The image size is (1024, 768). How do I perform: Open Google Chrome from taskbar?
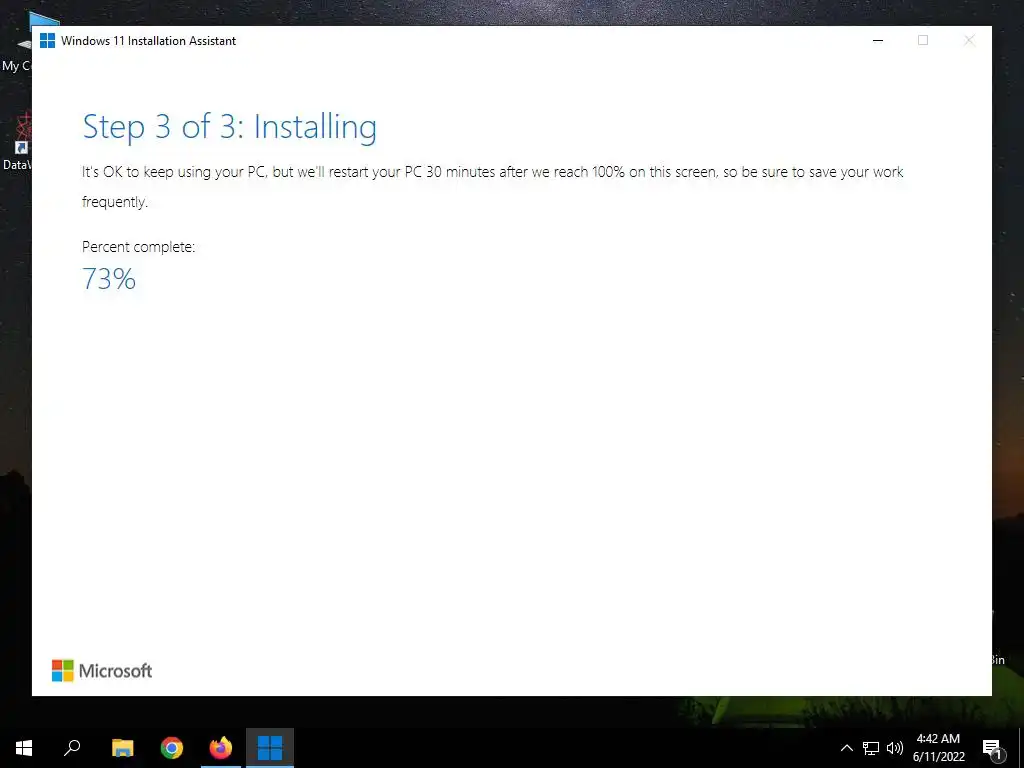[172, 748]
